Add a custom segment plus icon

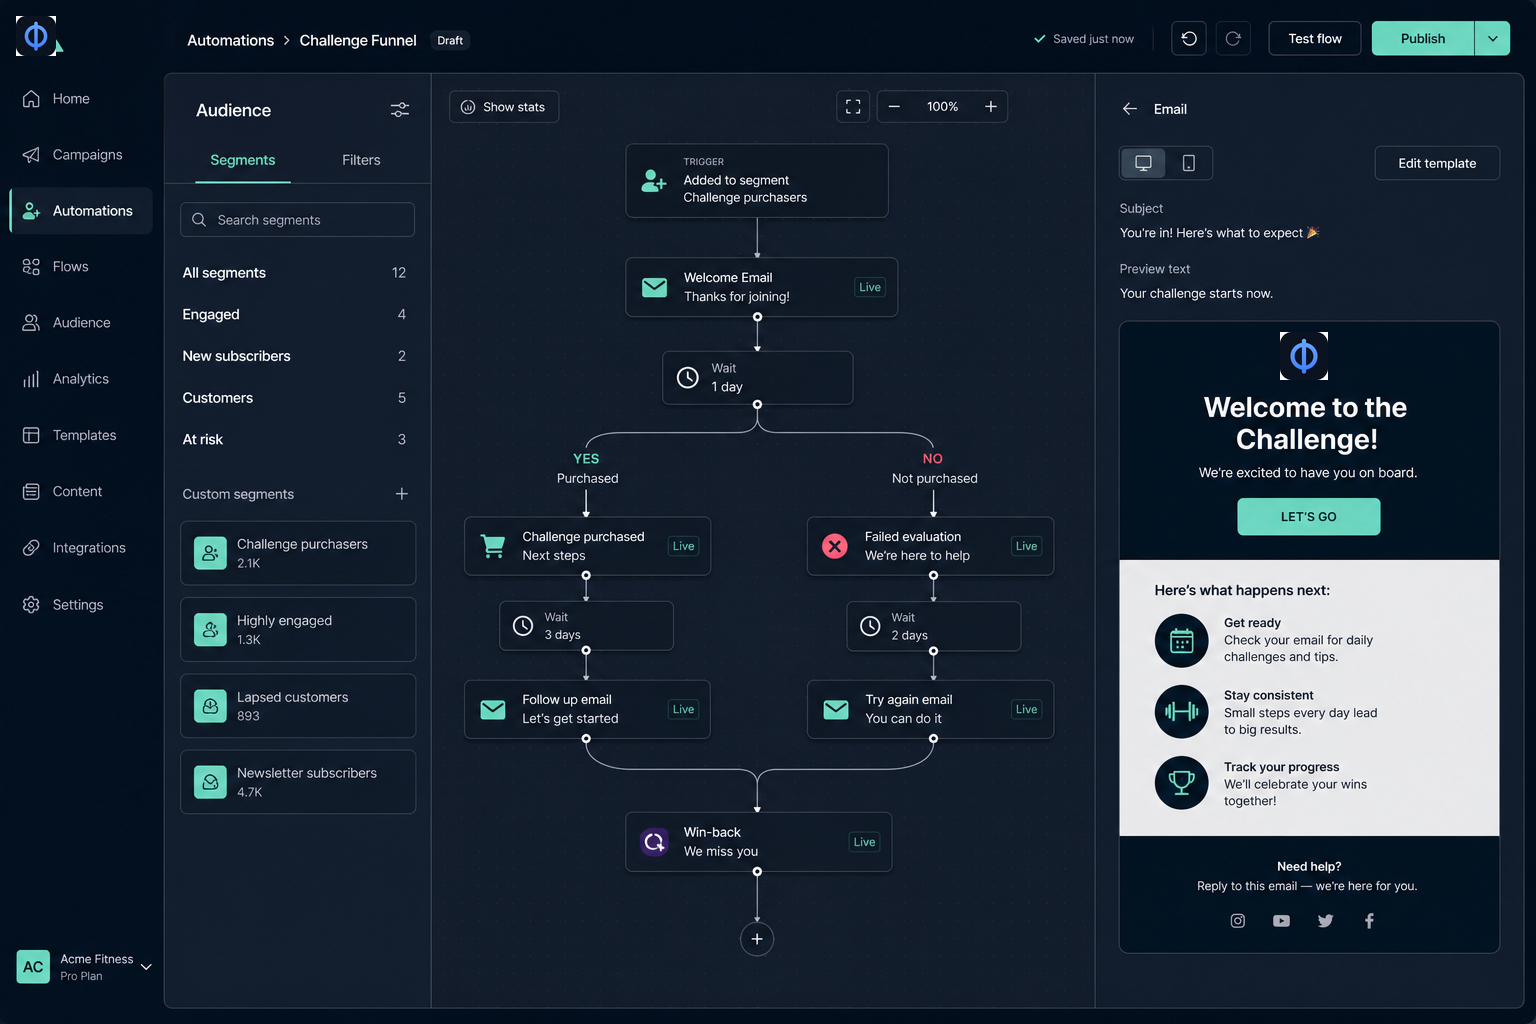point(402,494)
